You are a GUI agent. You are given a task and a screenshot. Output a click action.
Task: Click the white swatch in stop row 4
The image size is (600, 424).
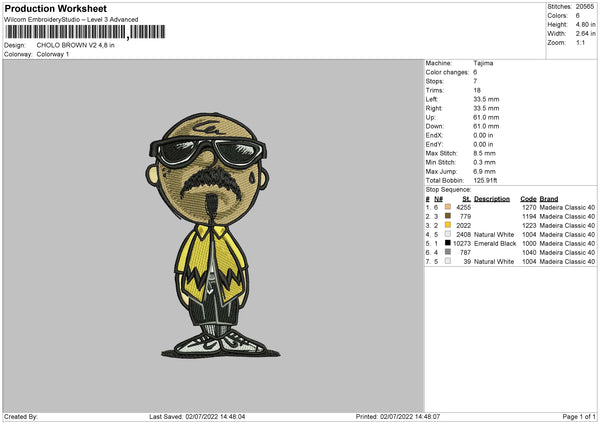448,234
